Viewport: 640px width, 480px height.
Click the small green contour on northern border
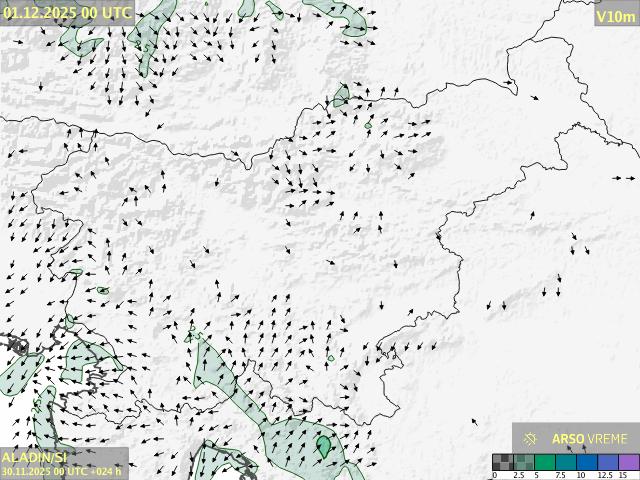click(341, 97)
